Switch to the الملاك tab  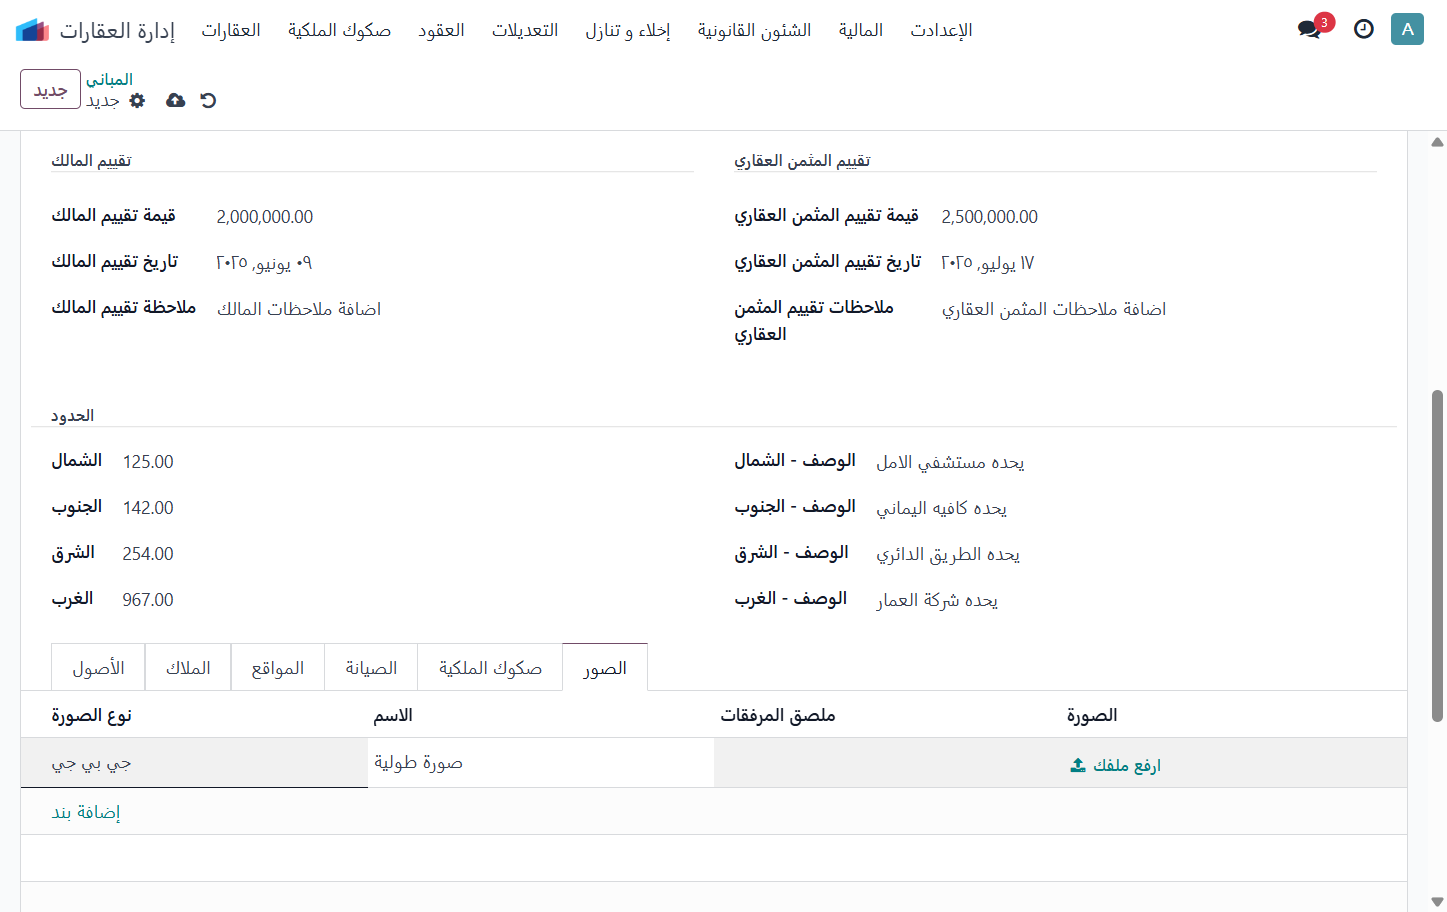[188, 668]
